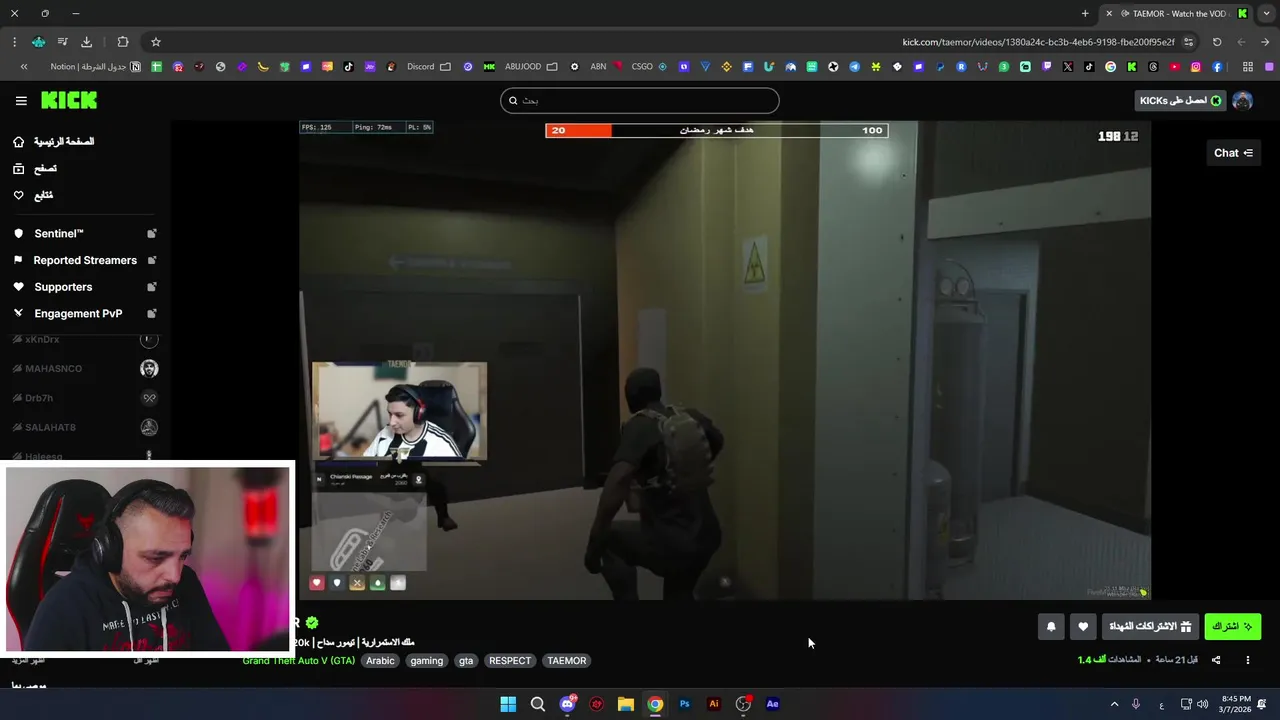Click the gta tag
The image size is (1280, 720).
pyautogui.click(x=466, y=661)
